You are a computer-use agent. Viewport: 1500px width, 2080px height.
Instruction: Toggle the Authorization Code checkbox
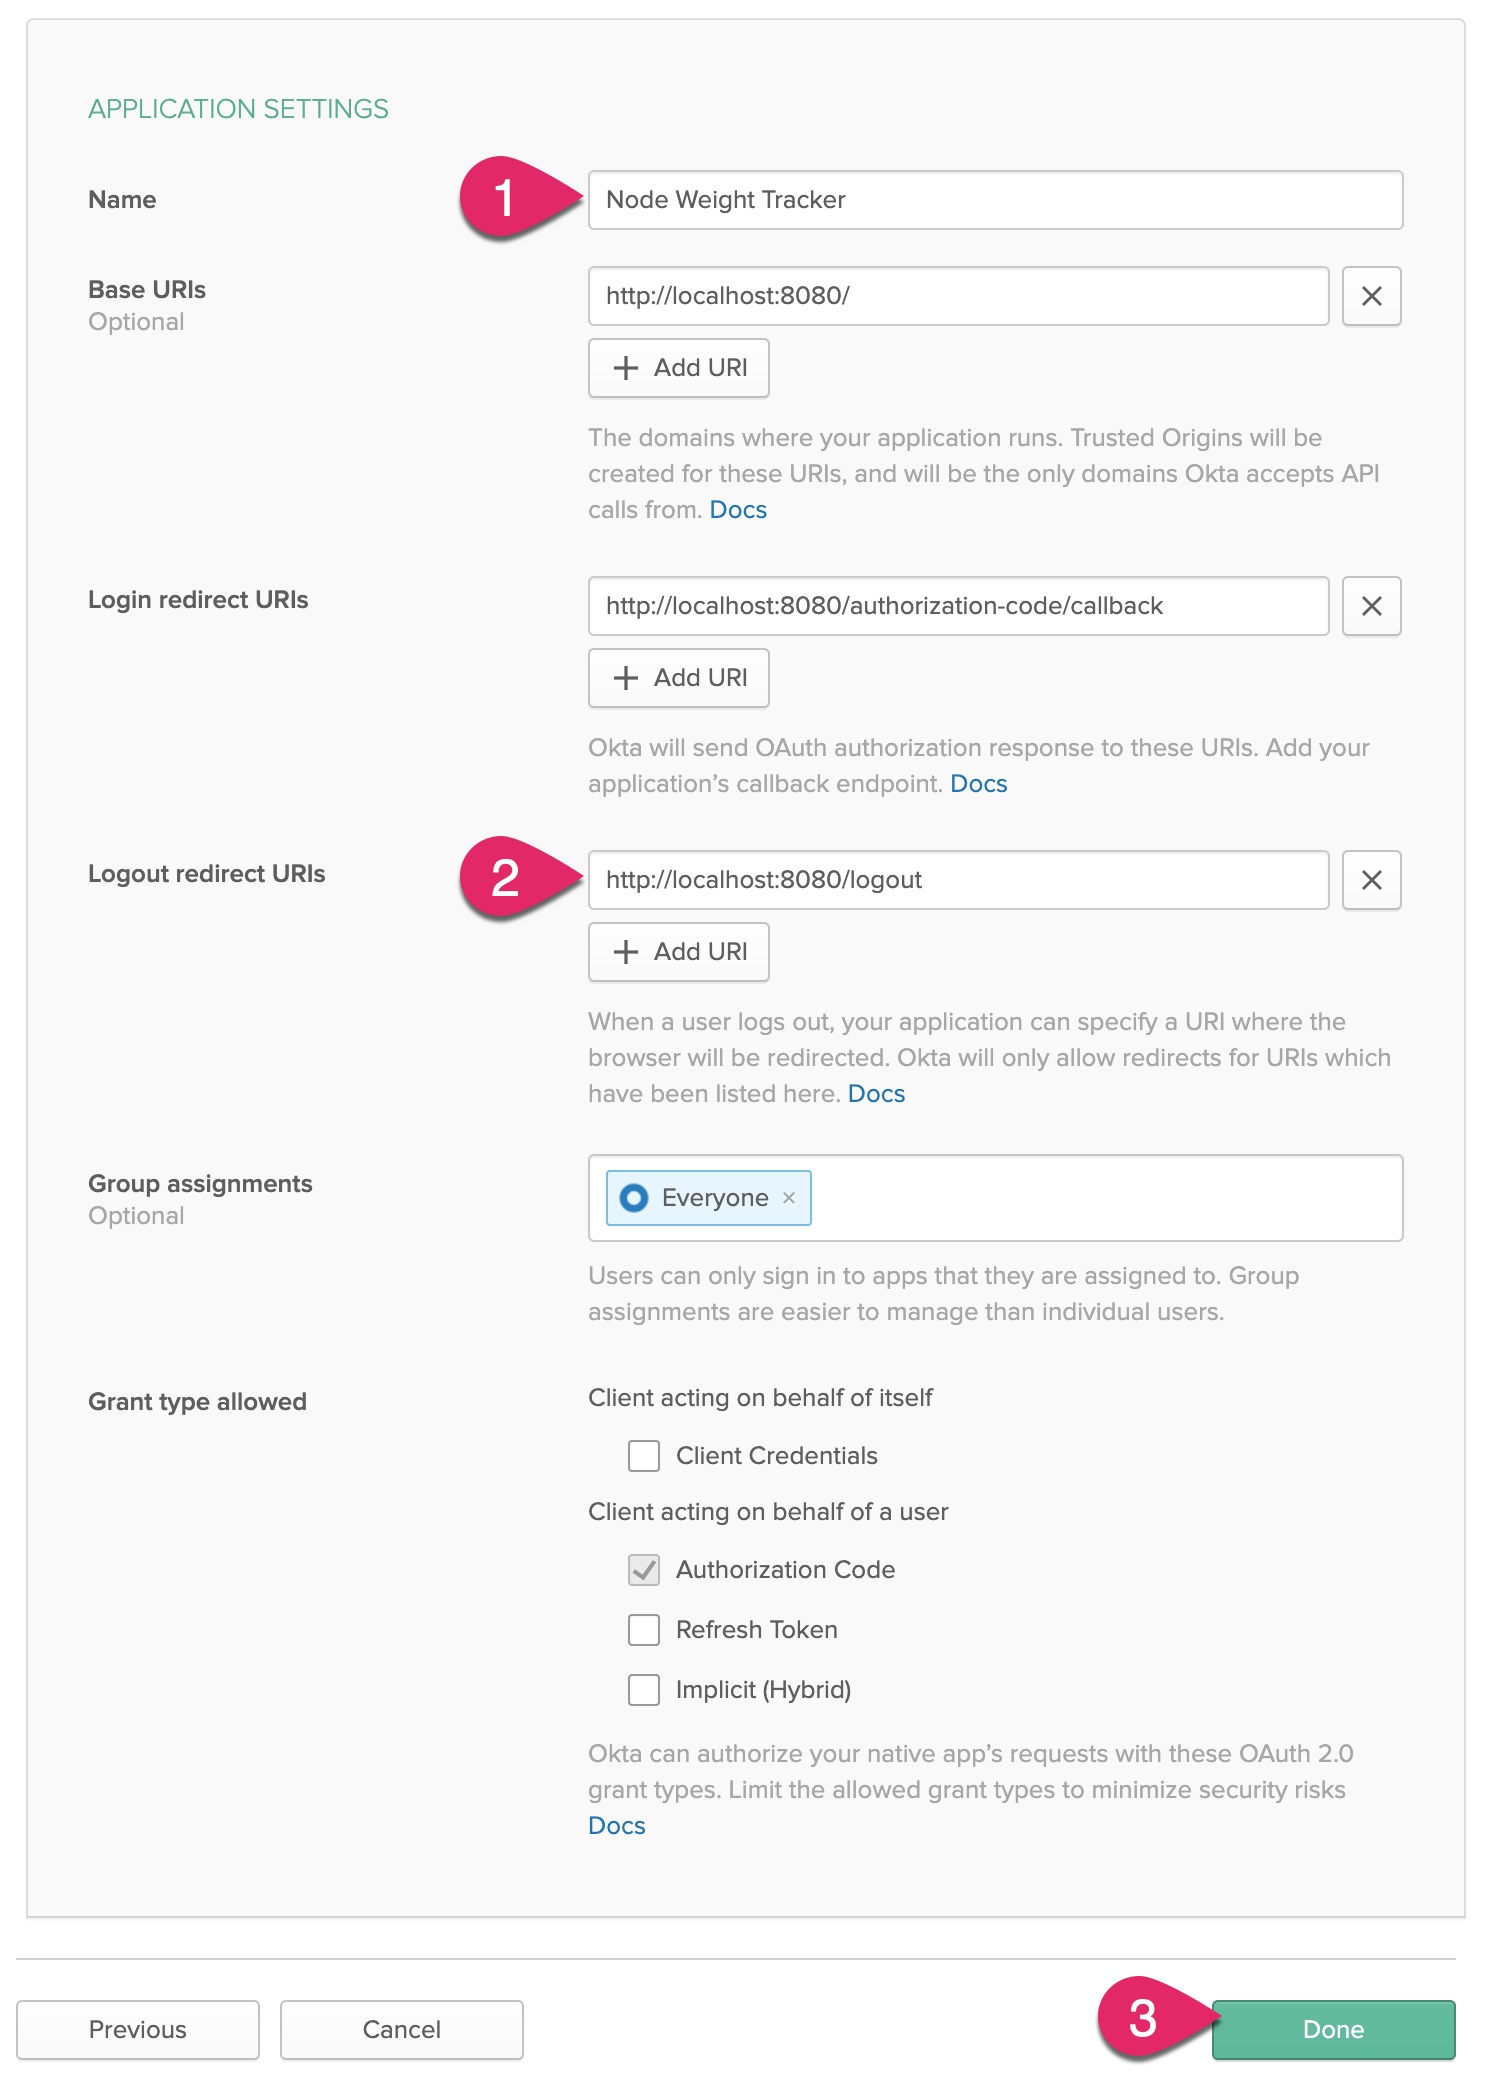click(644, 1570)
